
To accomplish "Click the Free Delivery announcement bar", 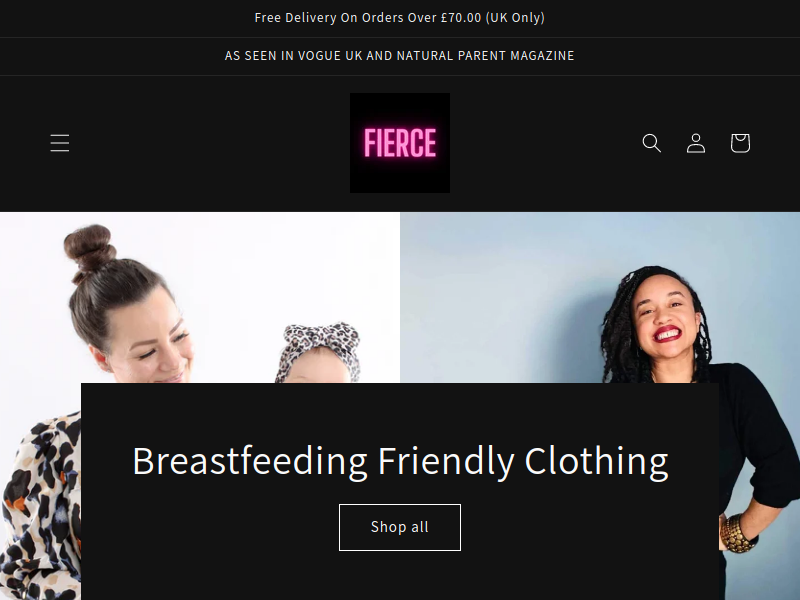I will 400,18.
